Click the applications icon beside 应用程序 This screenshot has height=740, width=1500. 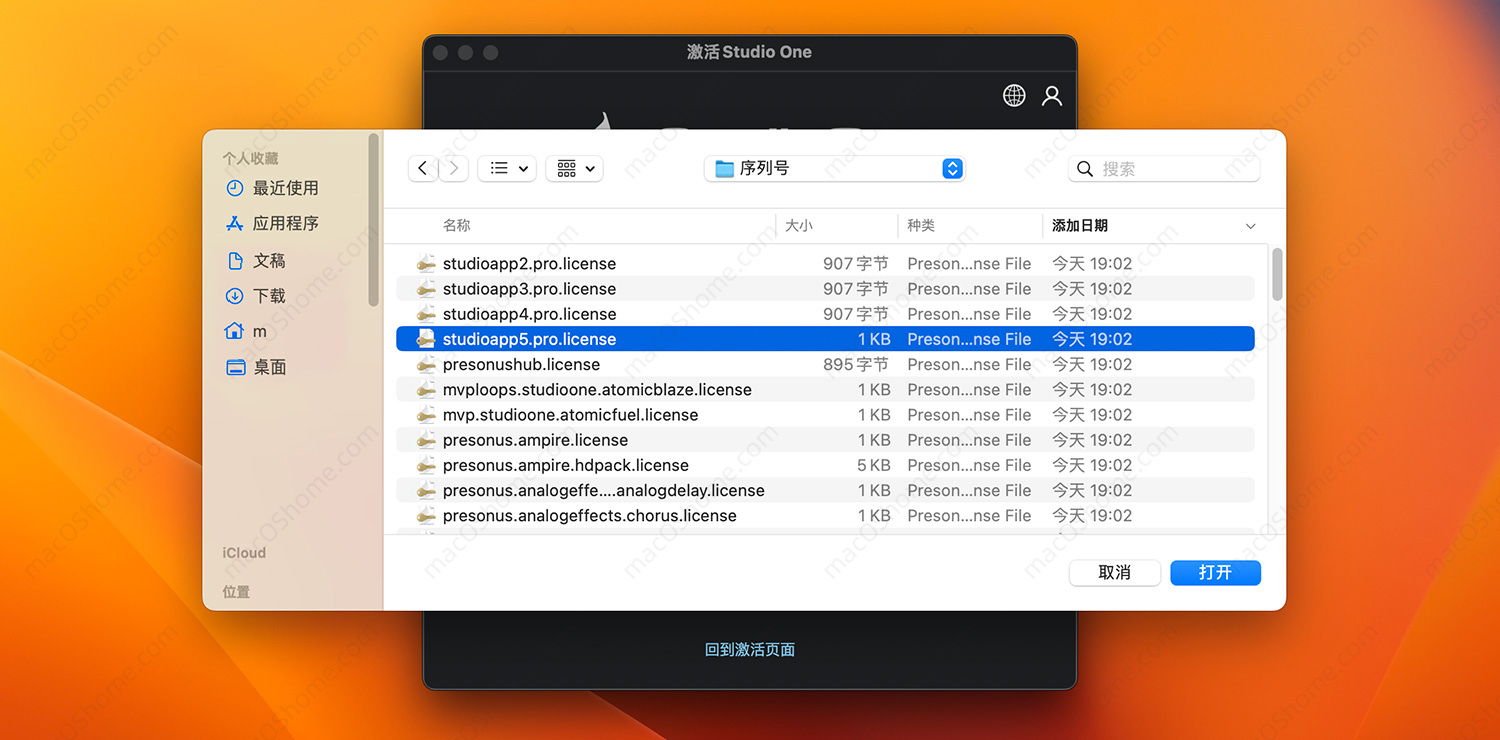tap(235, 224)
